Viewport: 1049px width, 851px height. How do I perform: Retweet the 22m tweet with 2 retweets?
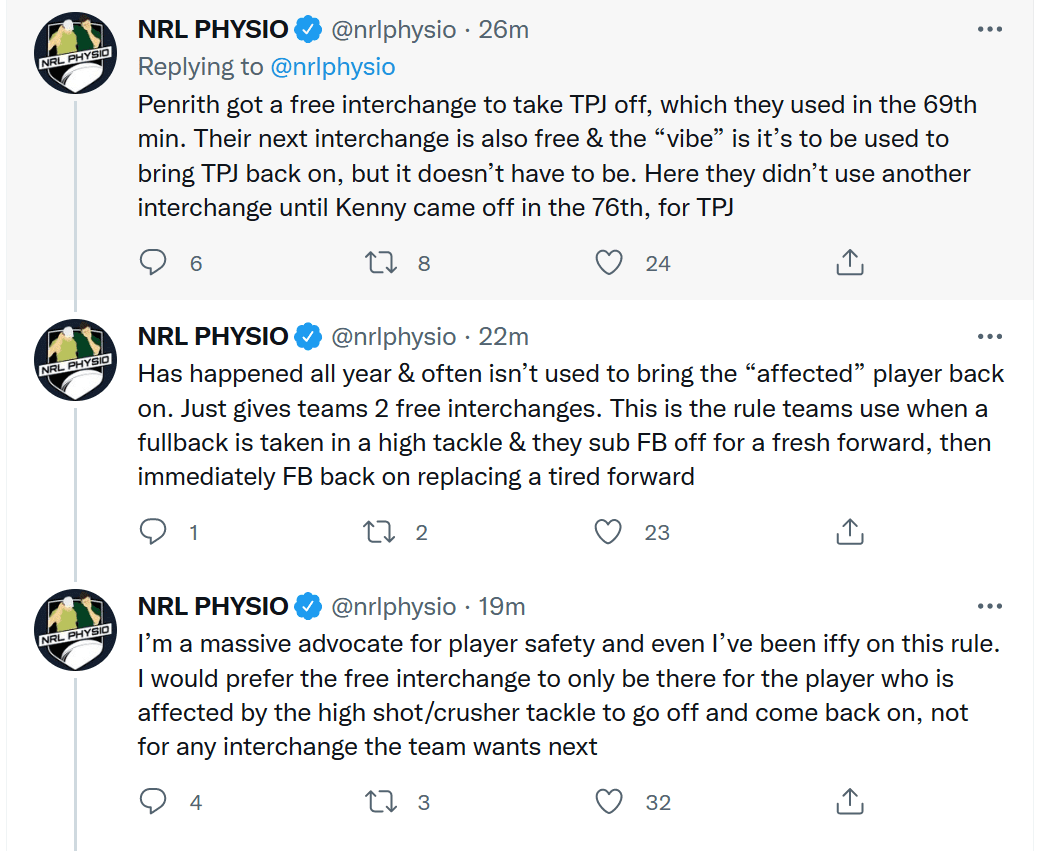[x=379, y=532]
